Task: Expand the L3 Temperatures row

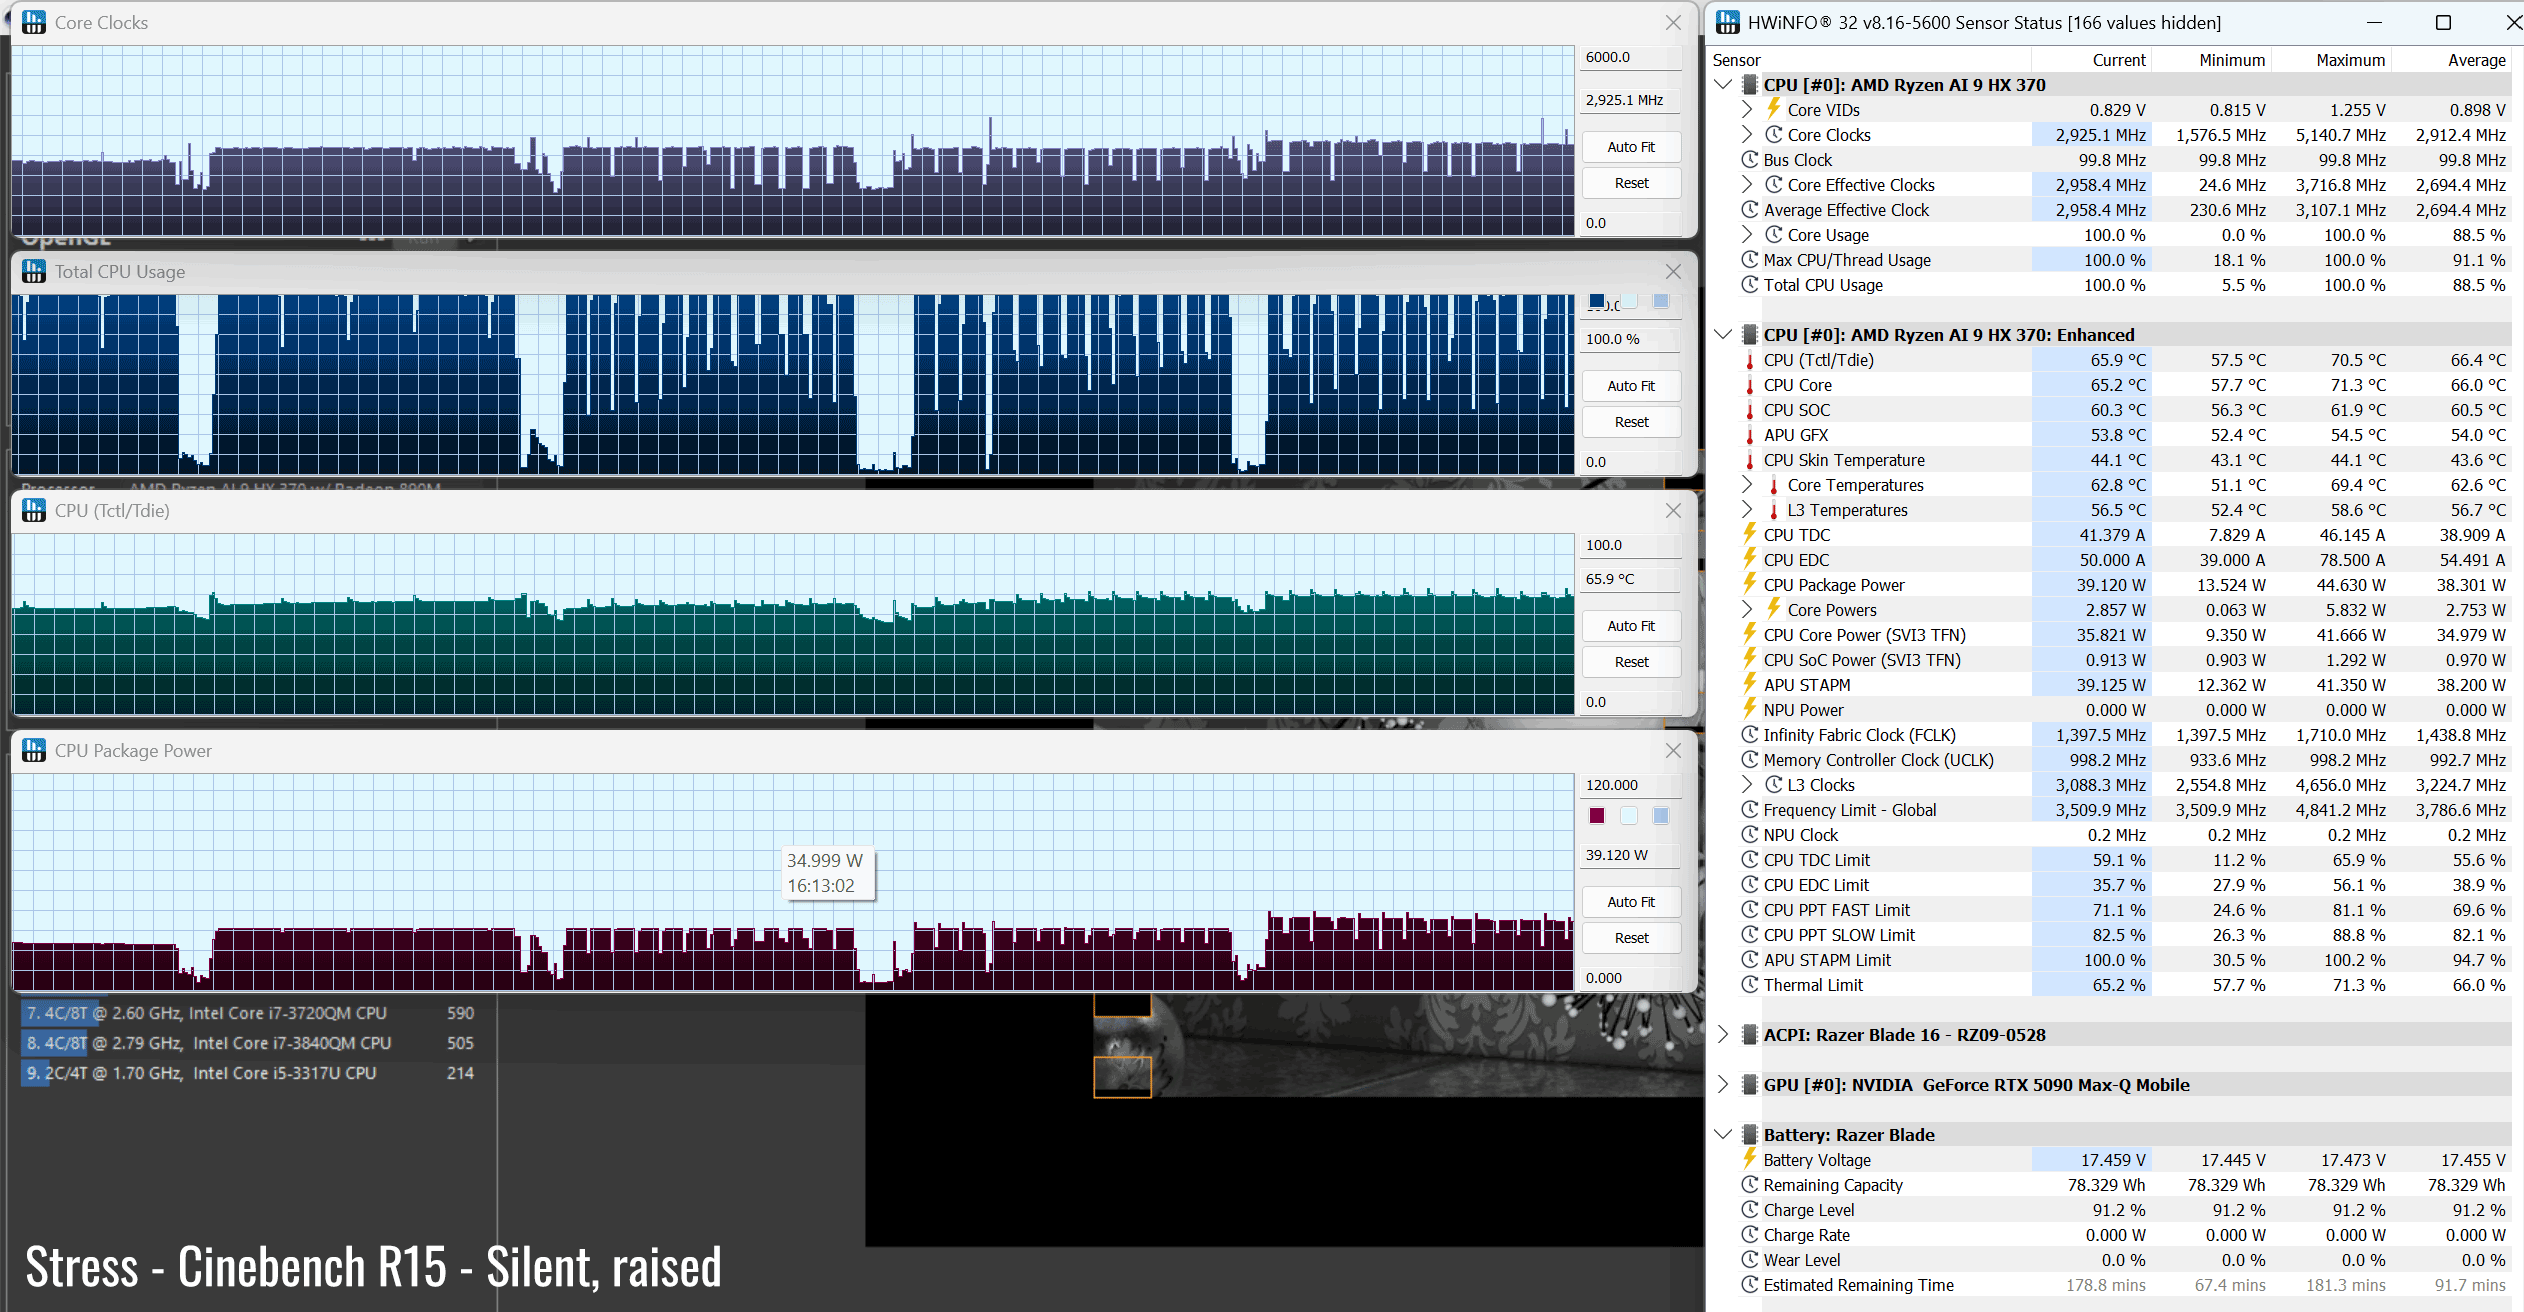Action: 1747,509
